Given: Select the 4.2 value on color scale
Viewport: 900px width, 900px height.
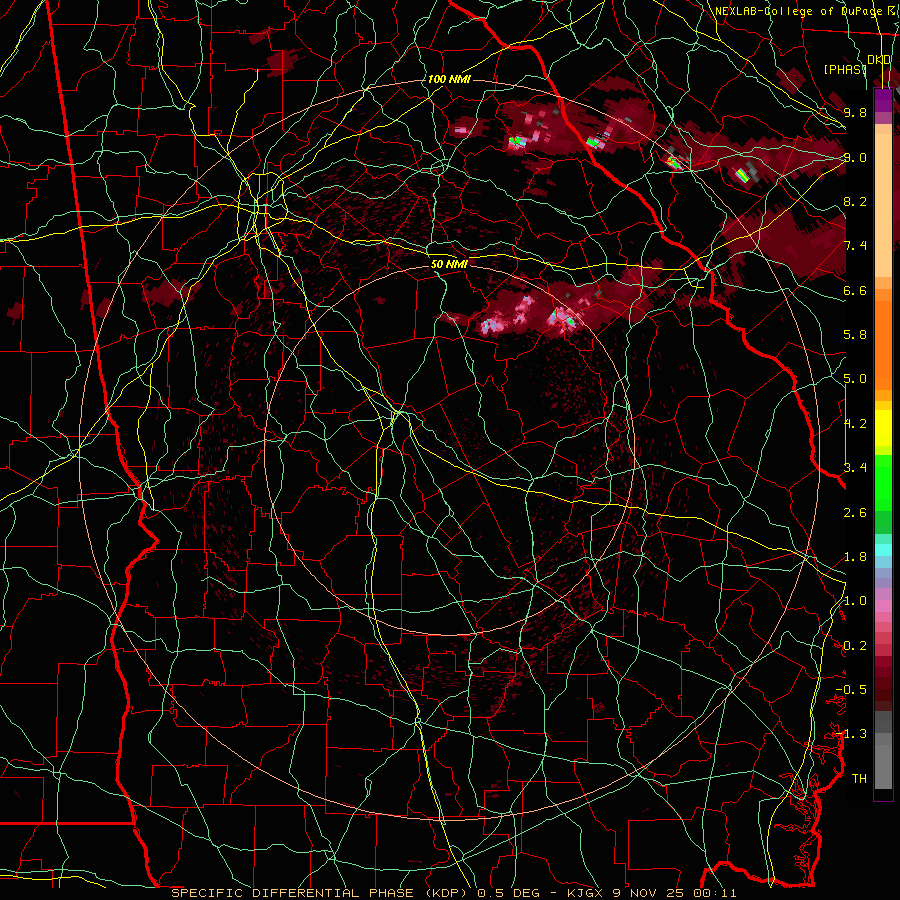Looking at the screenshot, I should click(855, 424).
